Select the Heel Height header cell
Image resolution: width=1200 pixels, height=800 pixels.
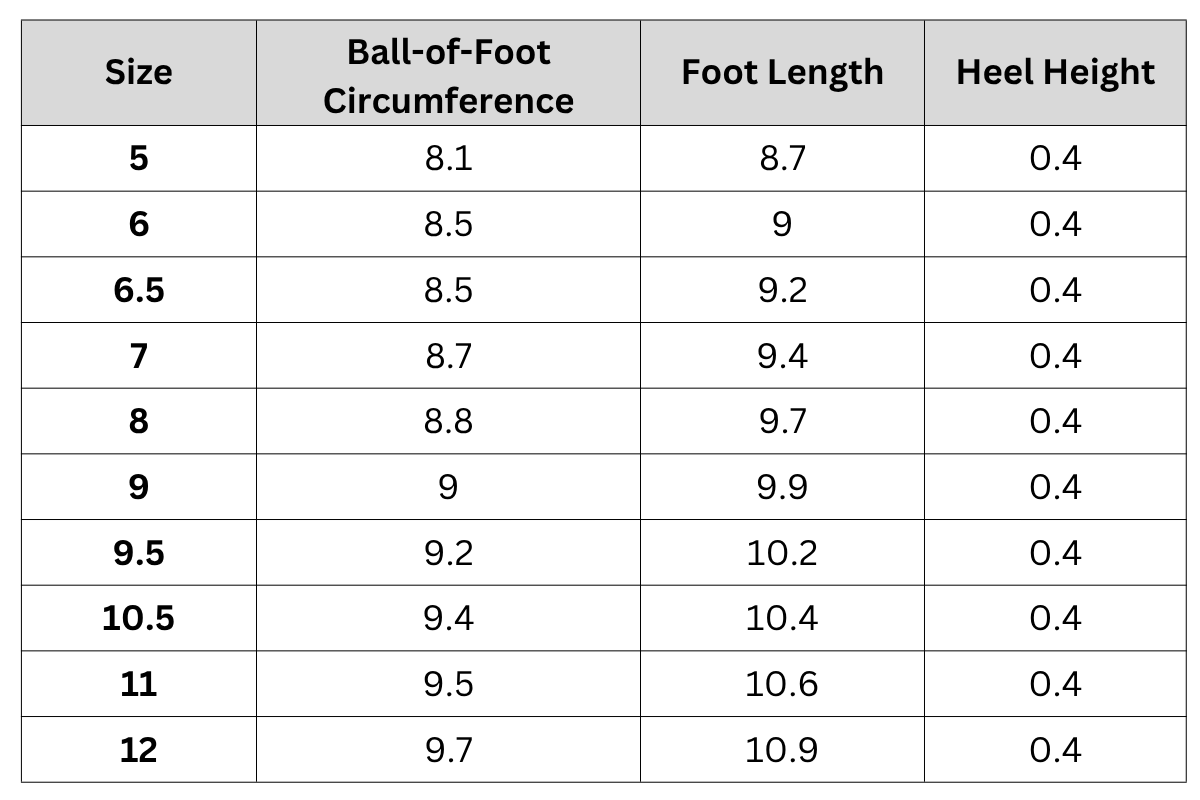(1055, 72)
